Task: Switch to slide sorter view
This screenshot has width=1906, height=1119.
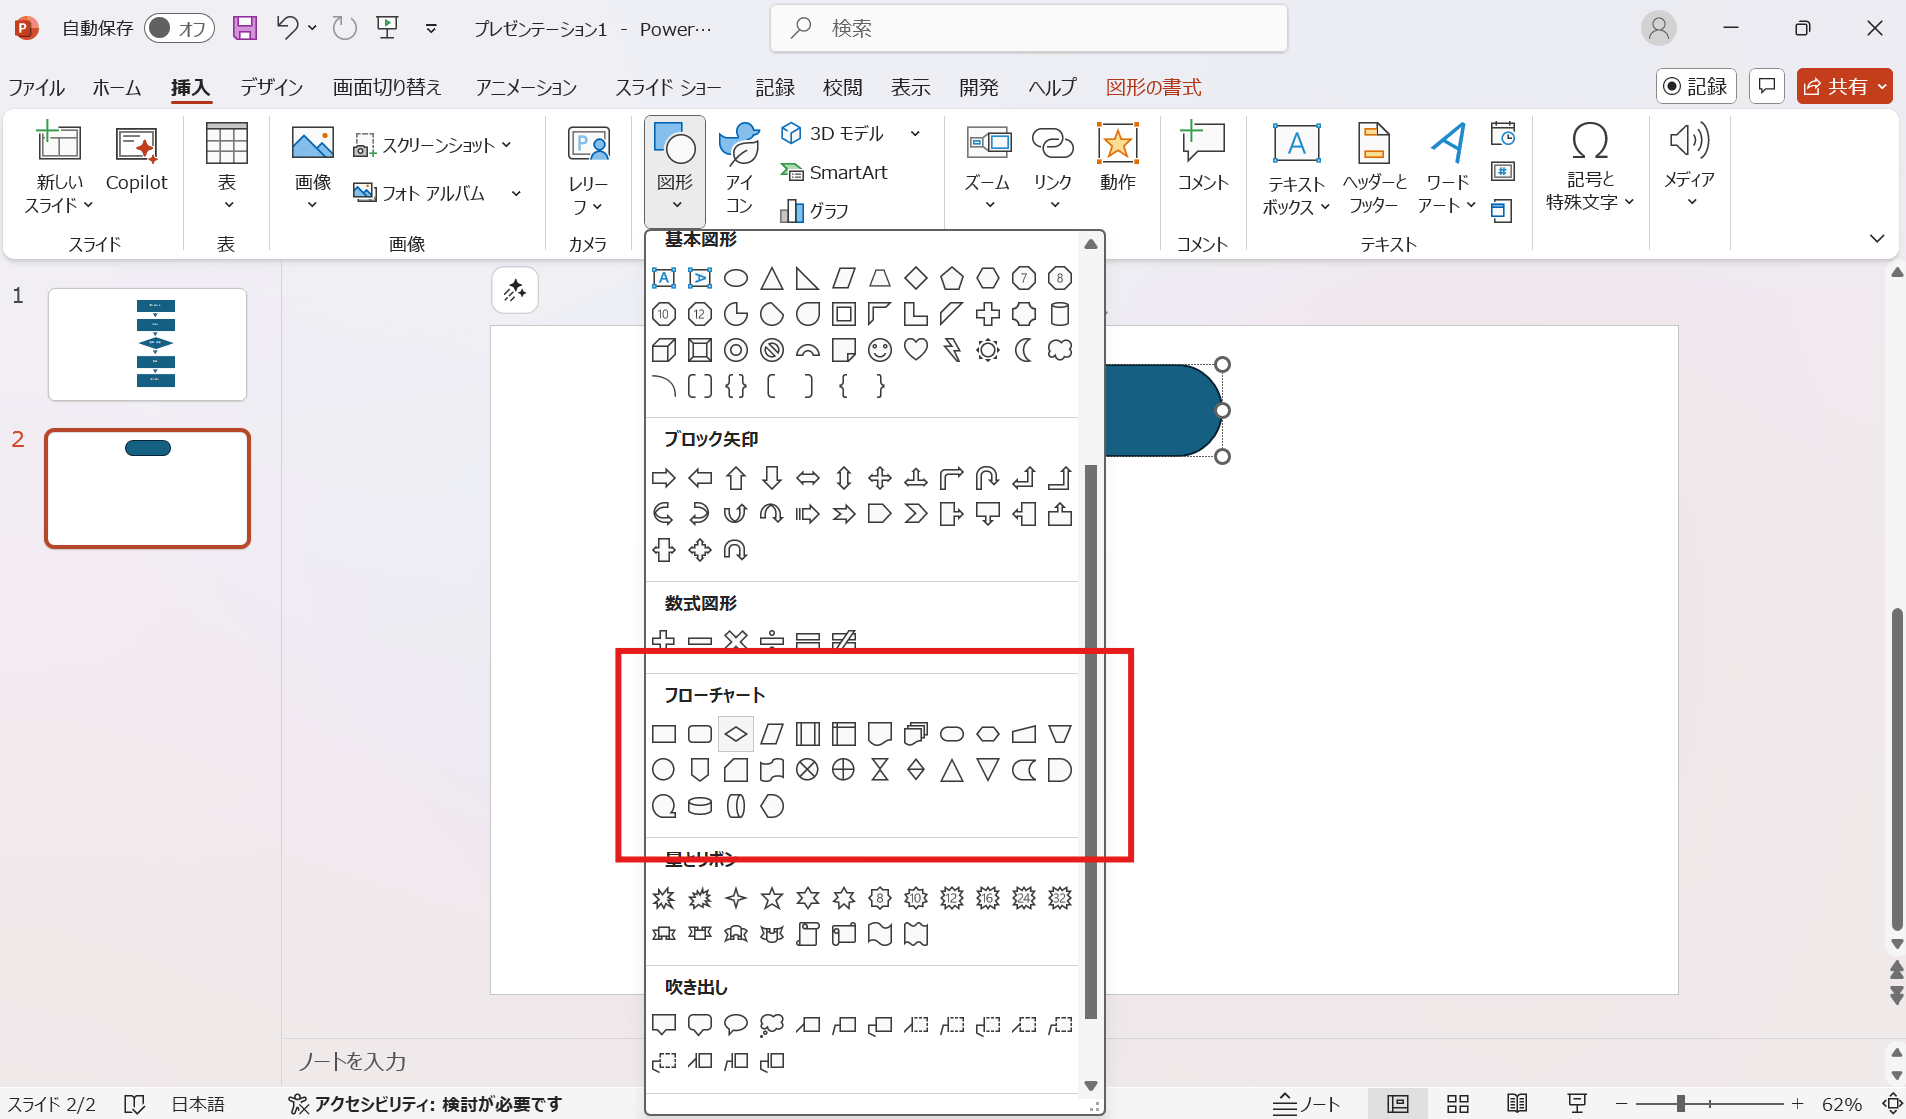Action: pyautogui.click(x=1457, y=1104)
